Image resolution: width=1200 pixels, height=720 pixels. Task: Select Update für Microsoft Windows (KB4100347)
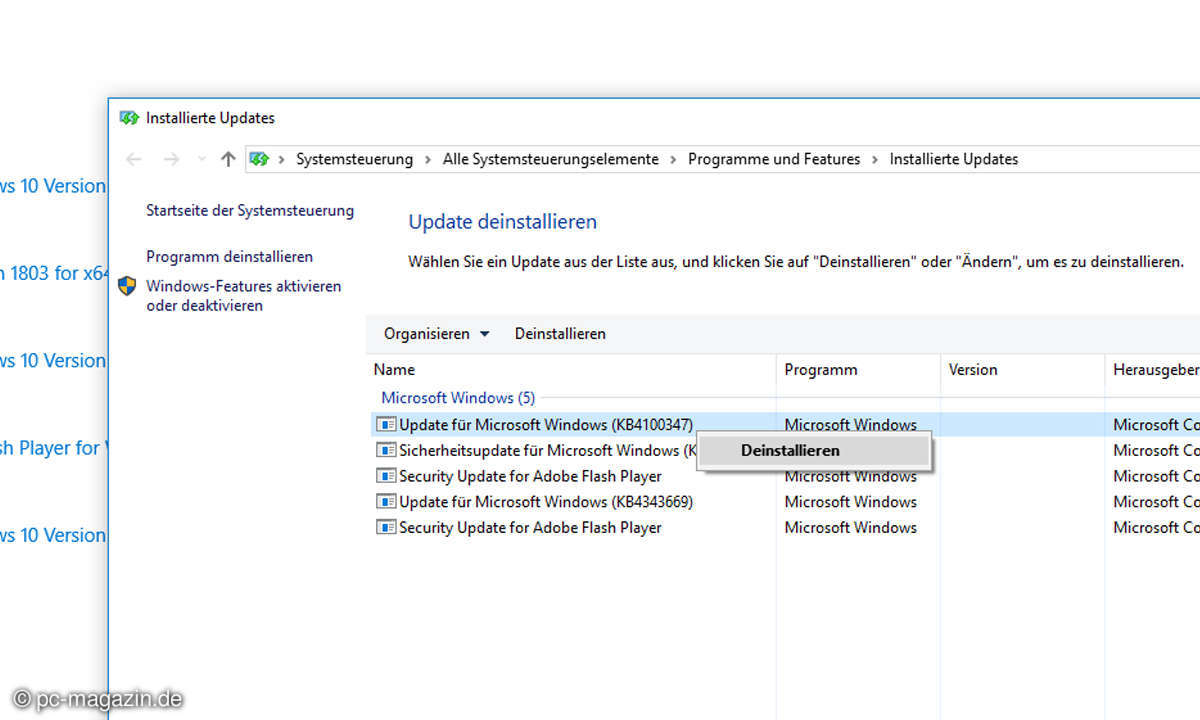click(x=545, y=424)
